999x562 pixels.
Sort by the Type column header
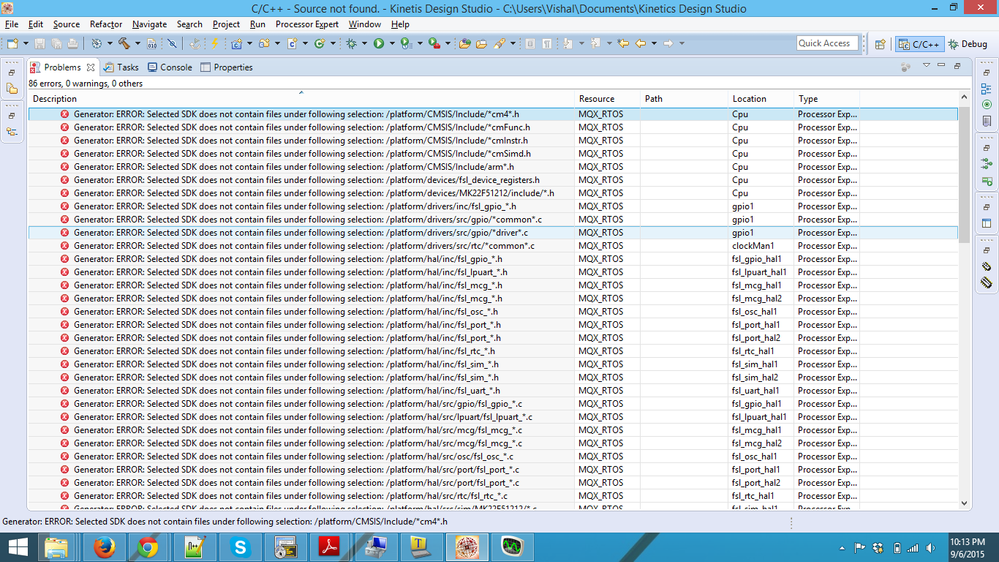tap(826, 99)
